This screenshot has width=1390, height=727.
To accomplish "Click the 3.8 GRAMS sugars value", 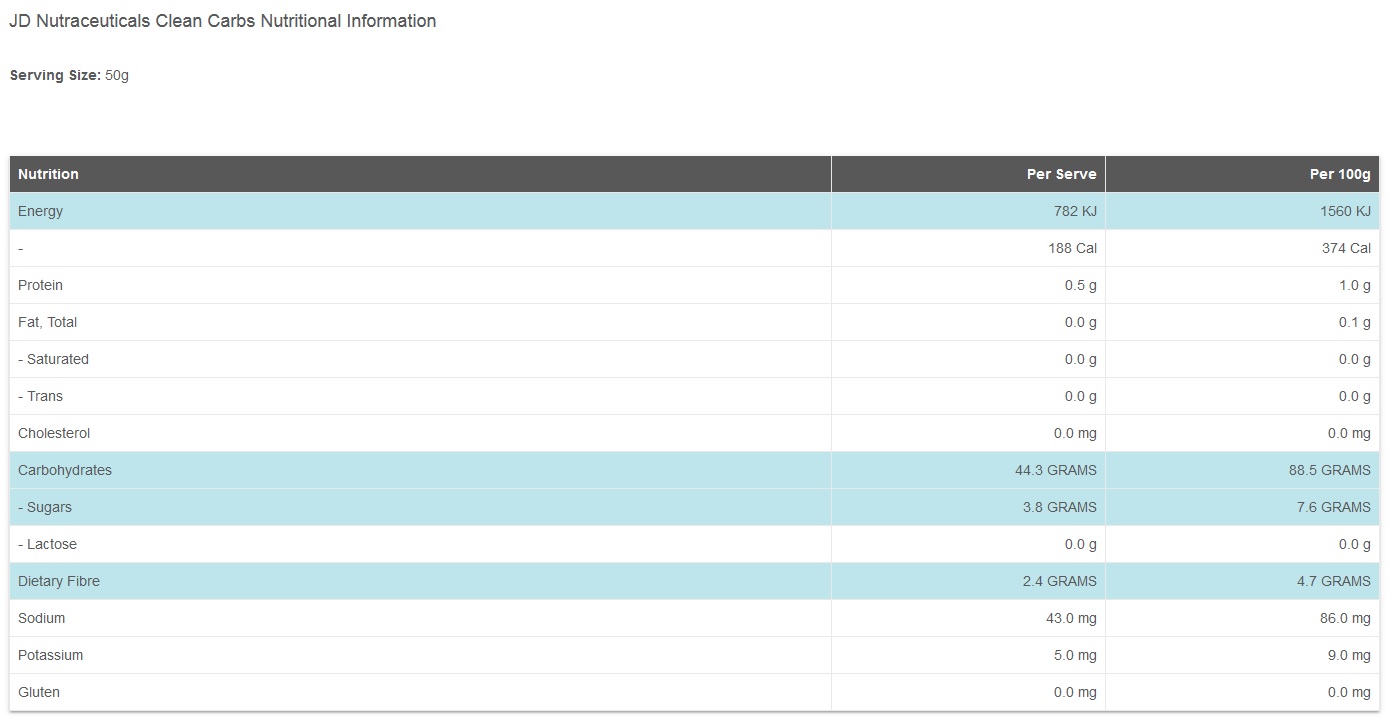I will [x=1059, y=507].
